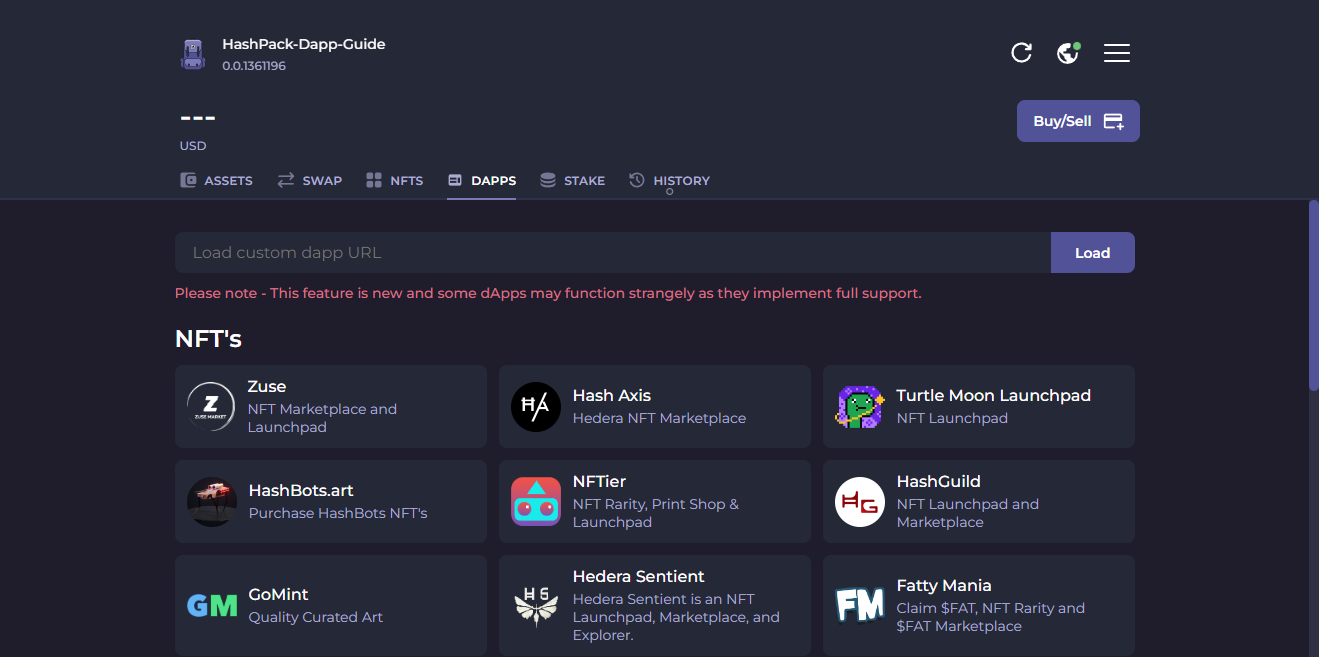
Task: Go to the NFTs tab
Action: click(395, 181)
